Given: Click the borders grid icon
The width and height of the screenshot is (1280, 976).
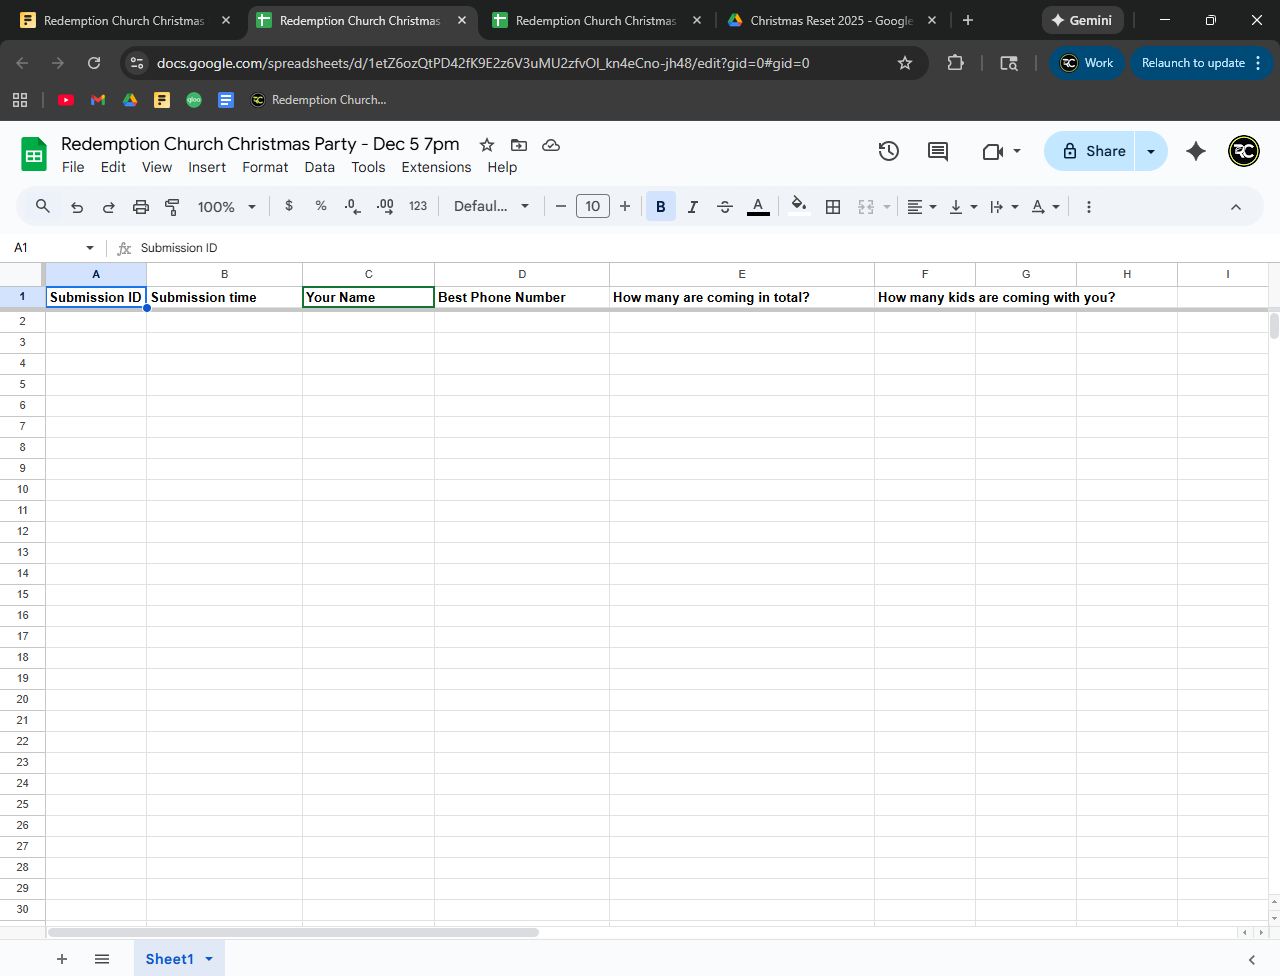Looking at the screenshot, I should 832,207.
